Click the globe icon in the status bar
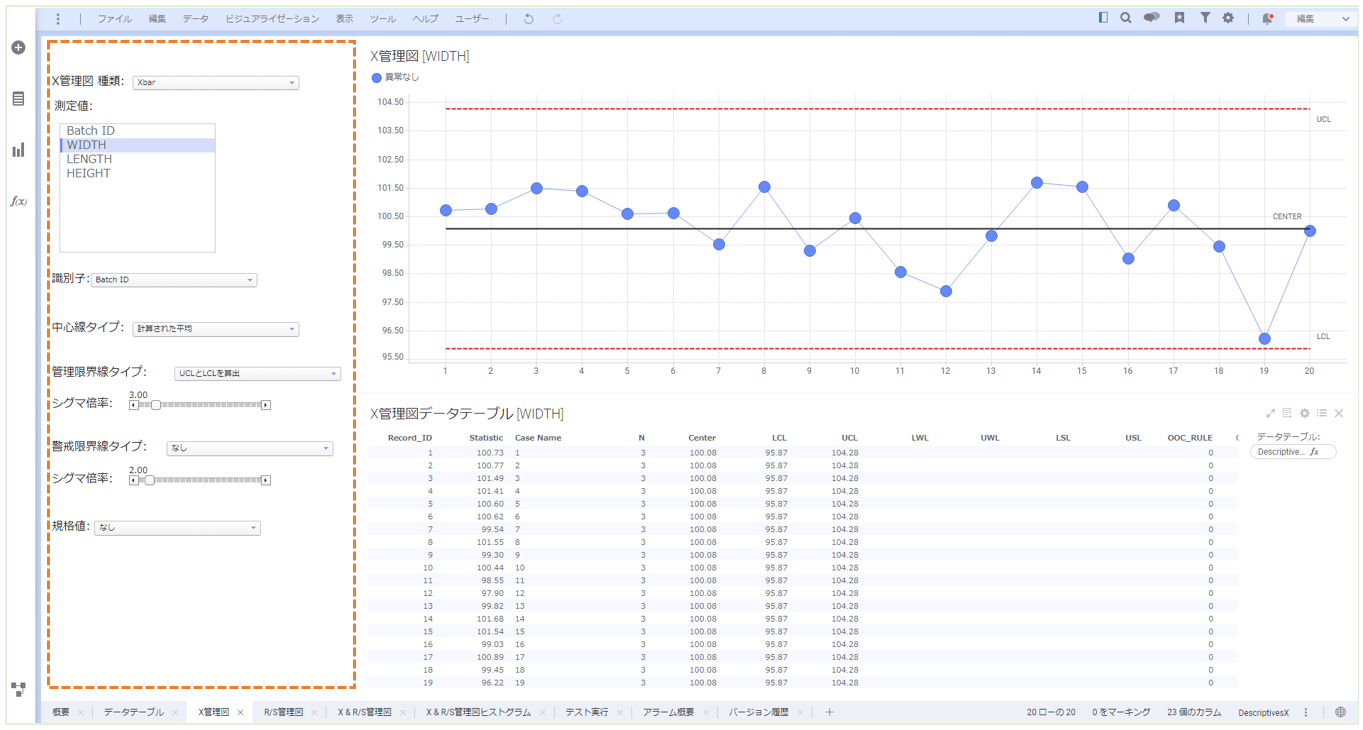Image resolution: width=1363 pixels, height=730 pixels. coord(1341,713)
